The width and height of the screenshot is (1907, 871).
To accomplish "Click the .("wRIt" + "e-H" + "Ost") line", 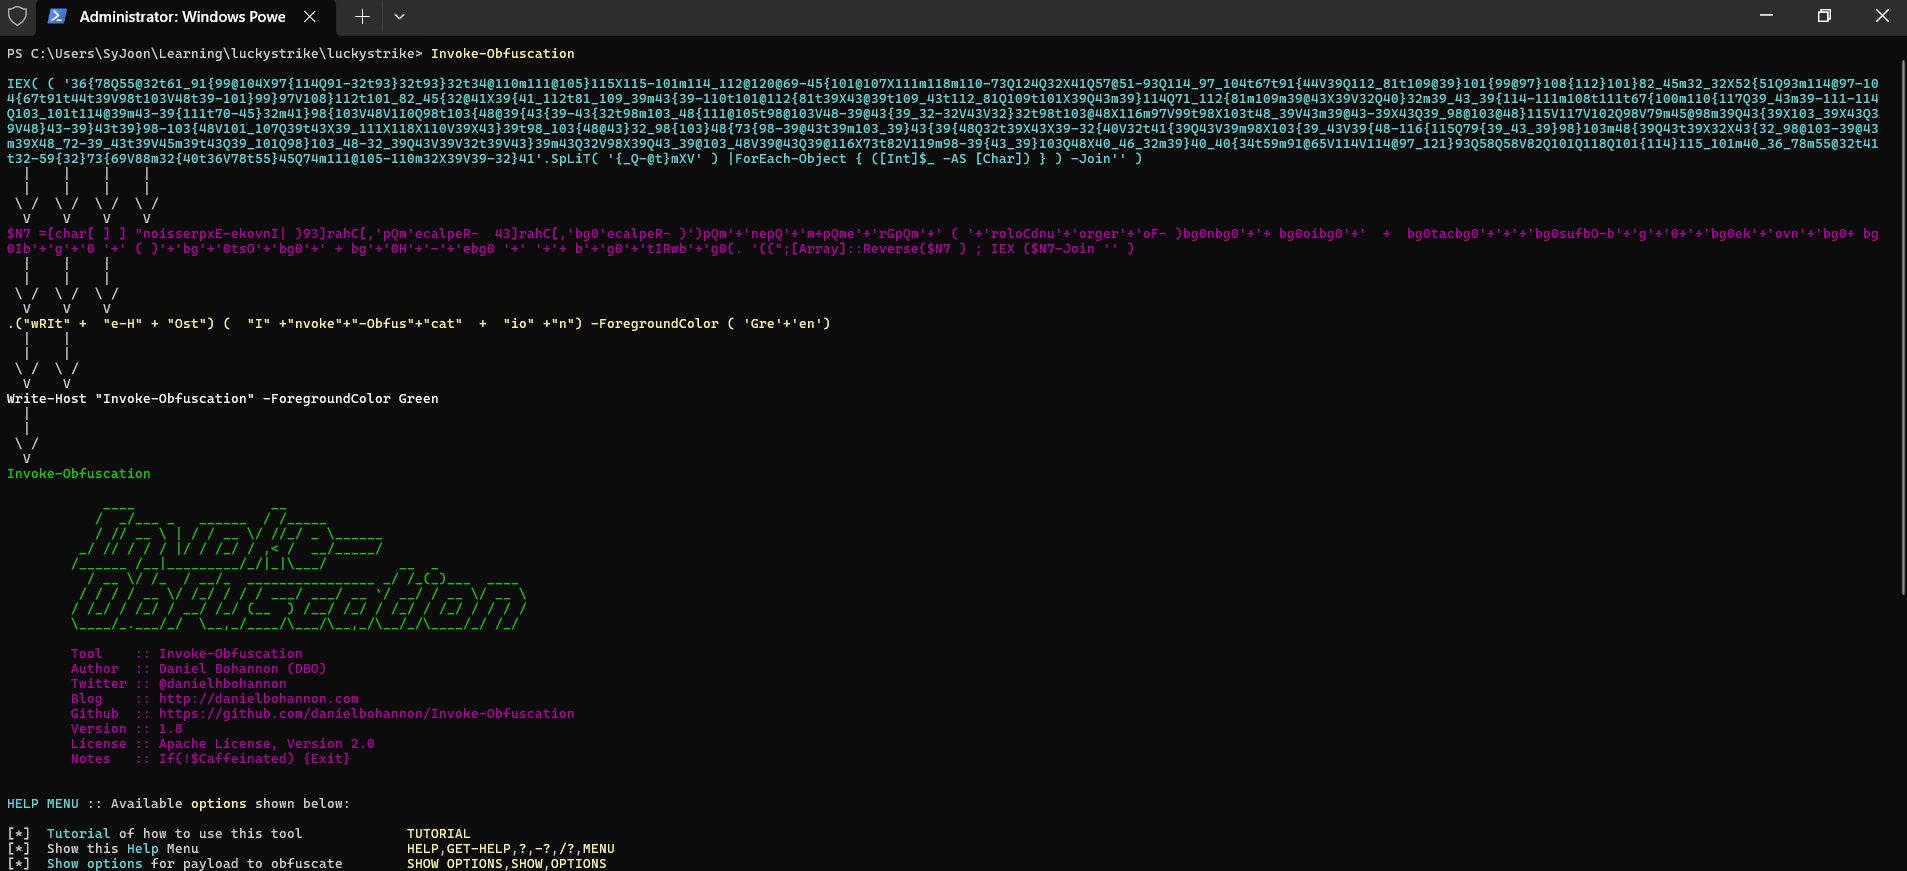I will click(x=419, y=324).
